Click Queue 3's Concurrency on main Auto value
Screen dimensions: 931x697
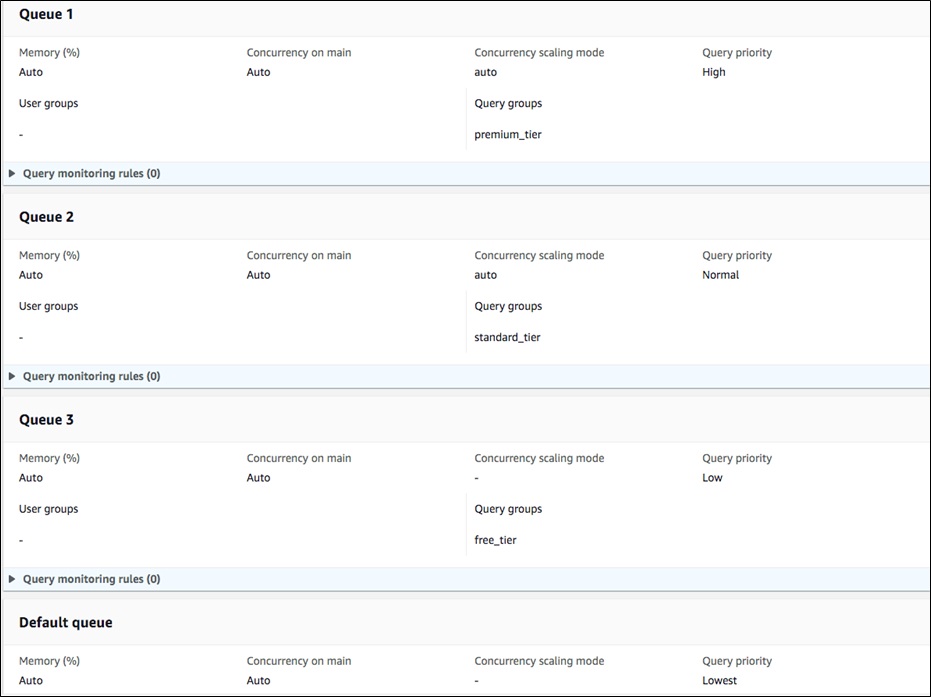coord(258,478)
